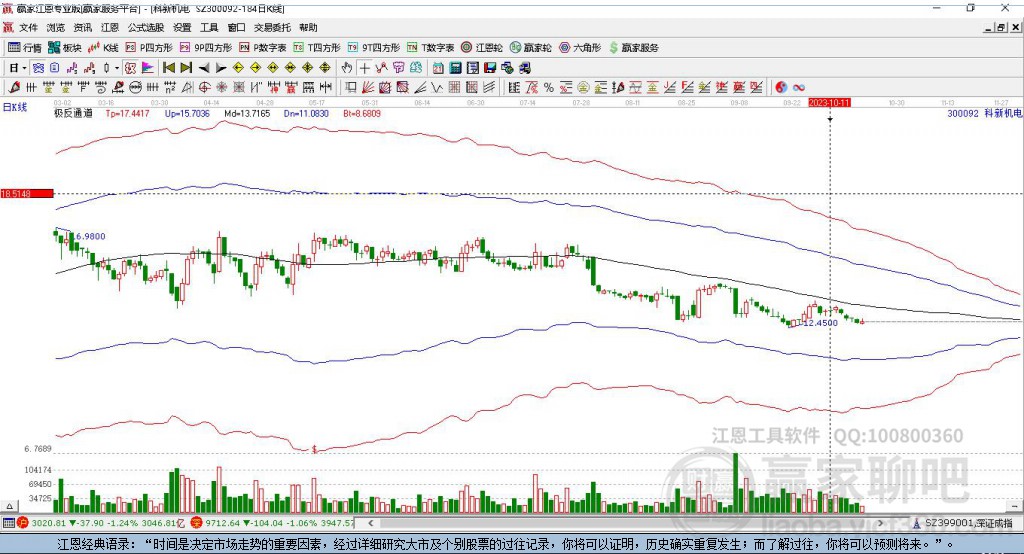Open the calendar icon showing 21
Viewport: 1024px width, 554px height.
click(438, 68)
